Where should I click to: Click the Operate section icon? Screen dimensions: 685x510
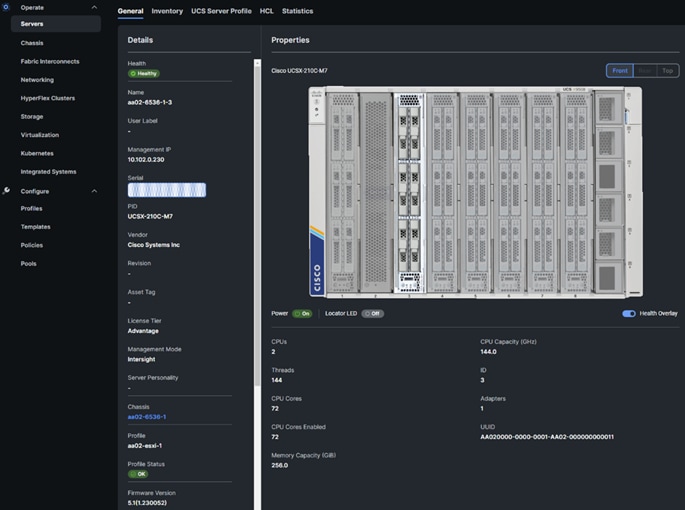click(6, 7)
